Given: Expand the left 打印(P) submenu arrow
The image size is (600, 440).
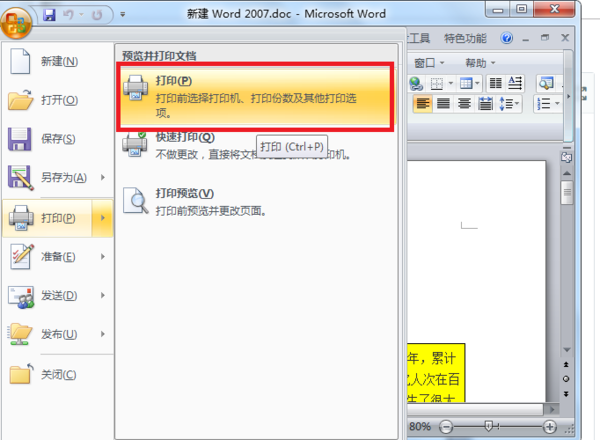Looking at the screenshot, I should coord(103,218).
